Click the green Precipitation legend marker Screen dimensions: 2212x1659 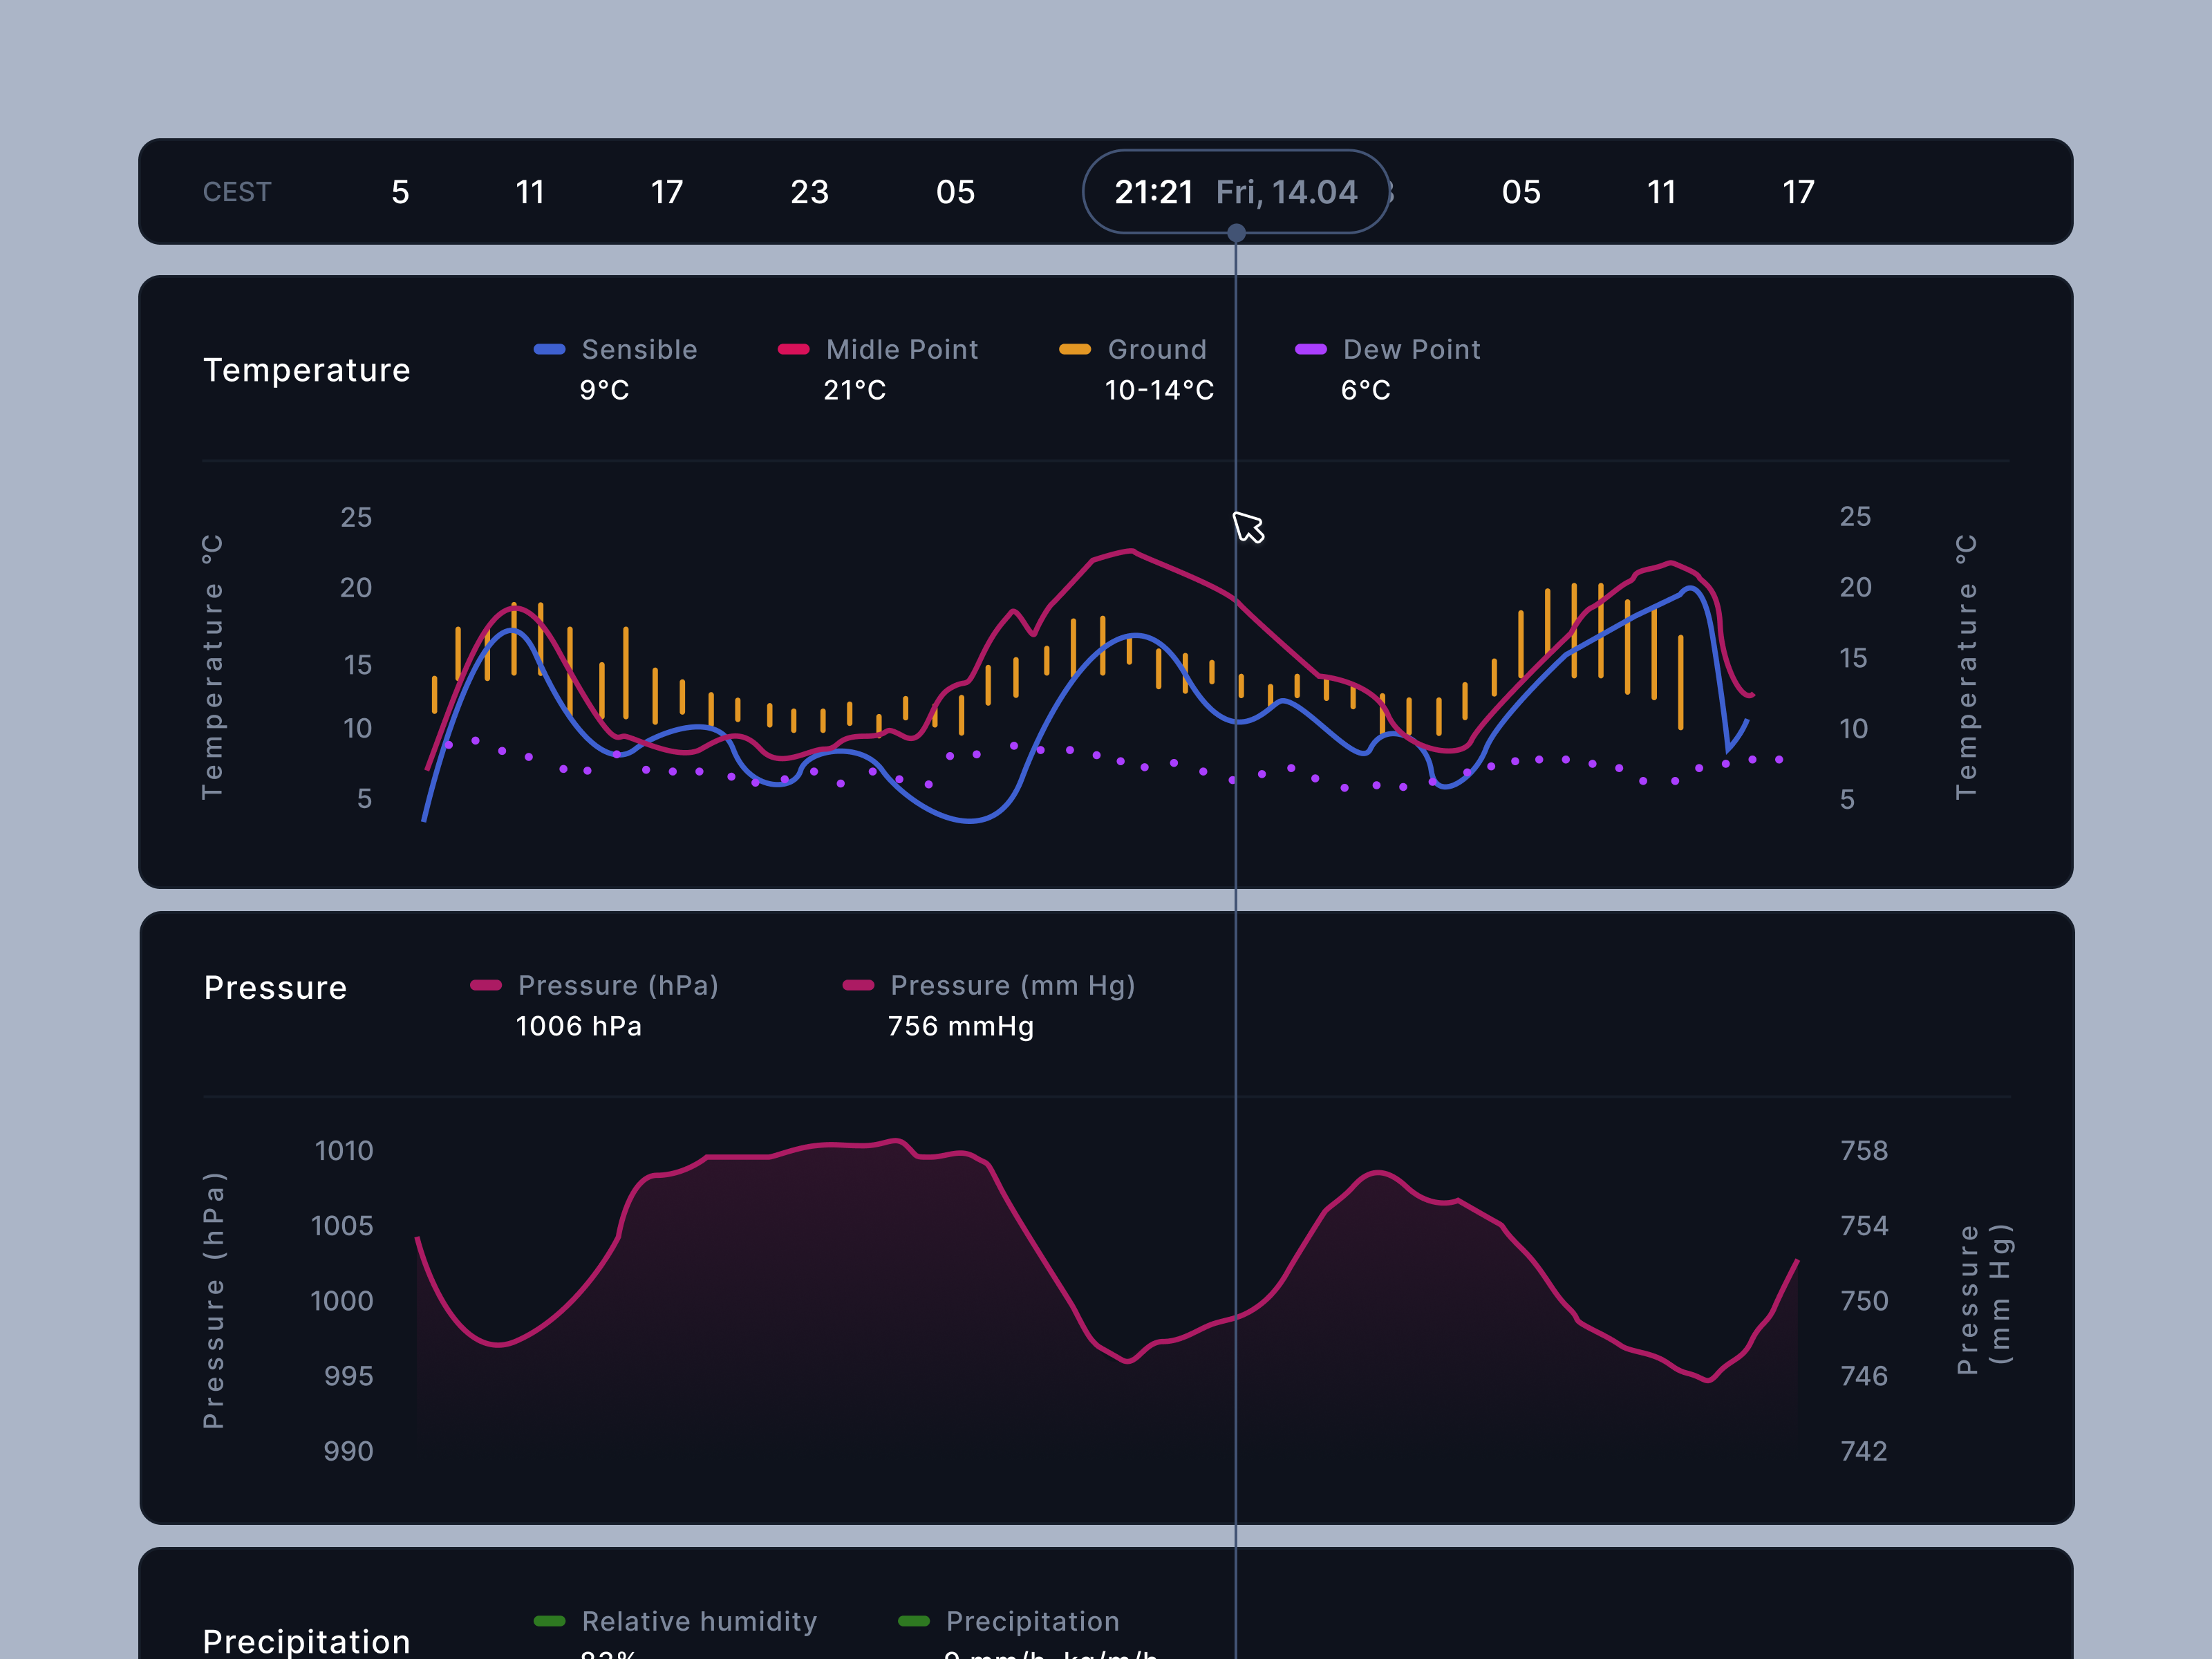click(913, 1621)
